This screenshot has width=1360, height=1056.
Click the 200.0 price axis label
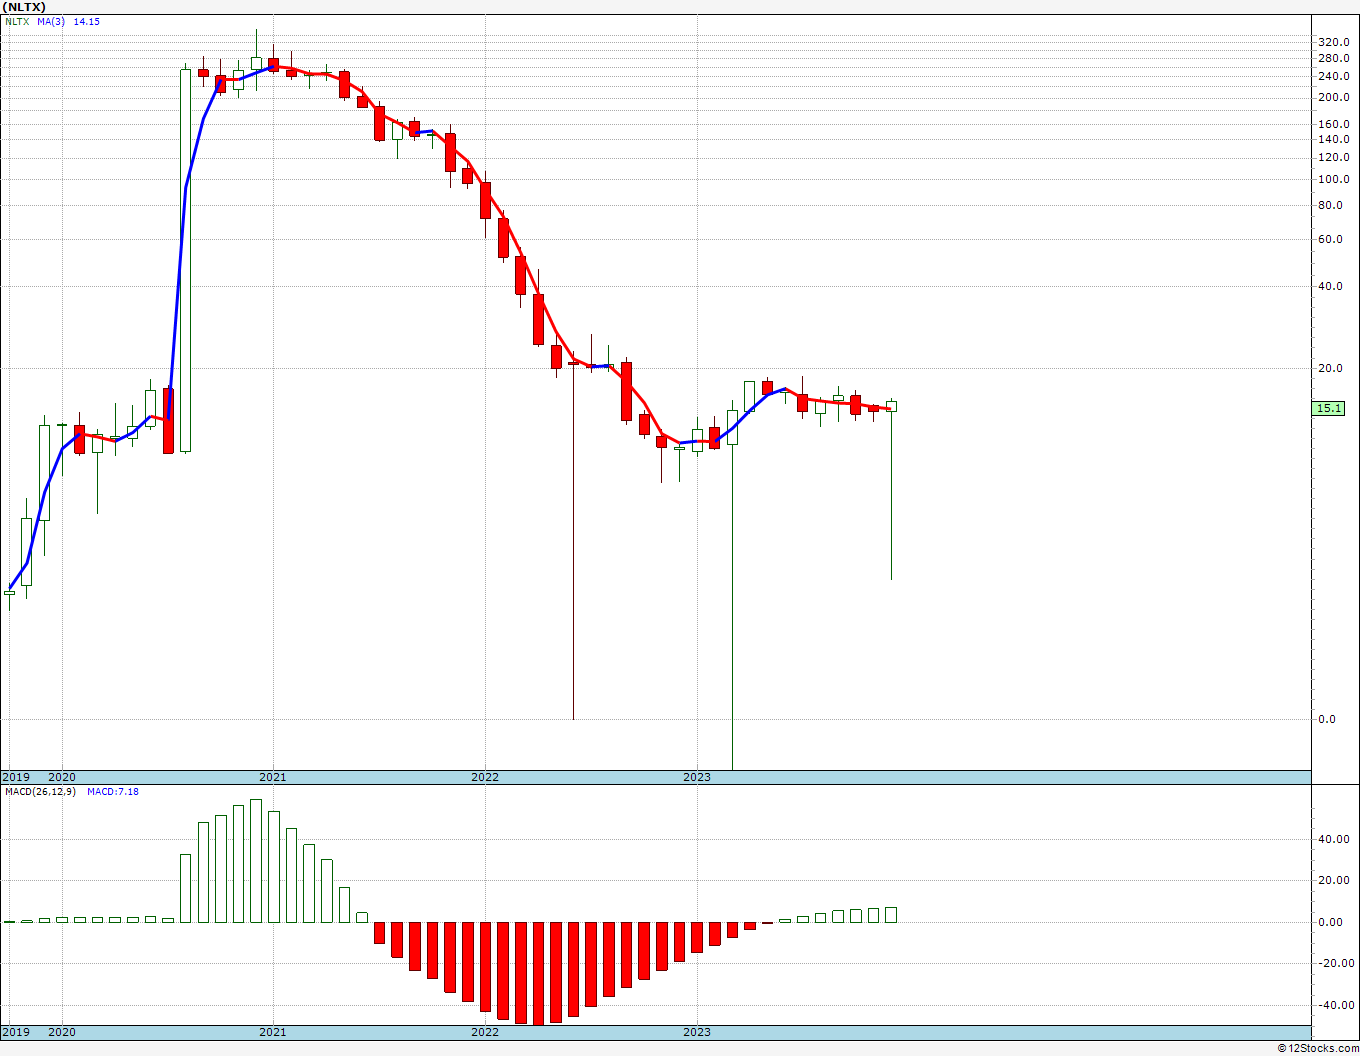1333,98
